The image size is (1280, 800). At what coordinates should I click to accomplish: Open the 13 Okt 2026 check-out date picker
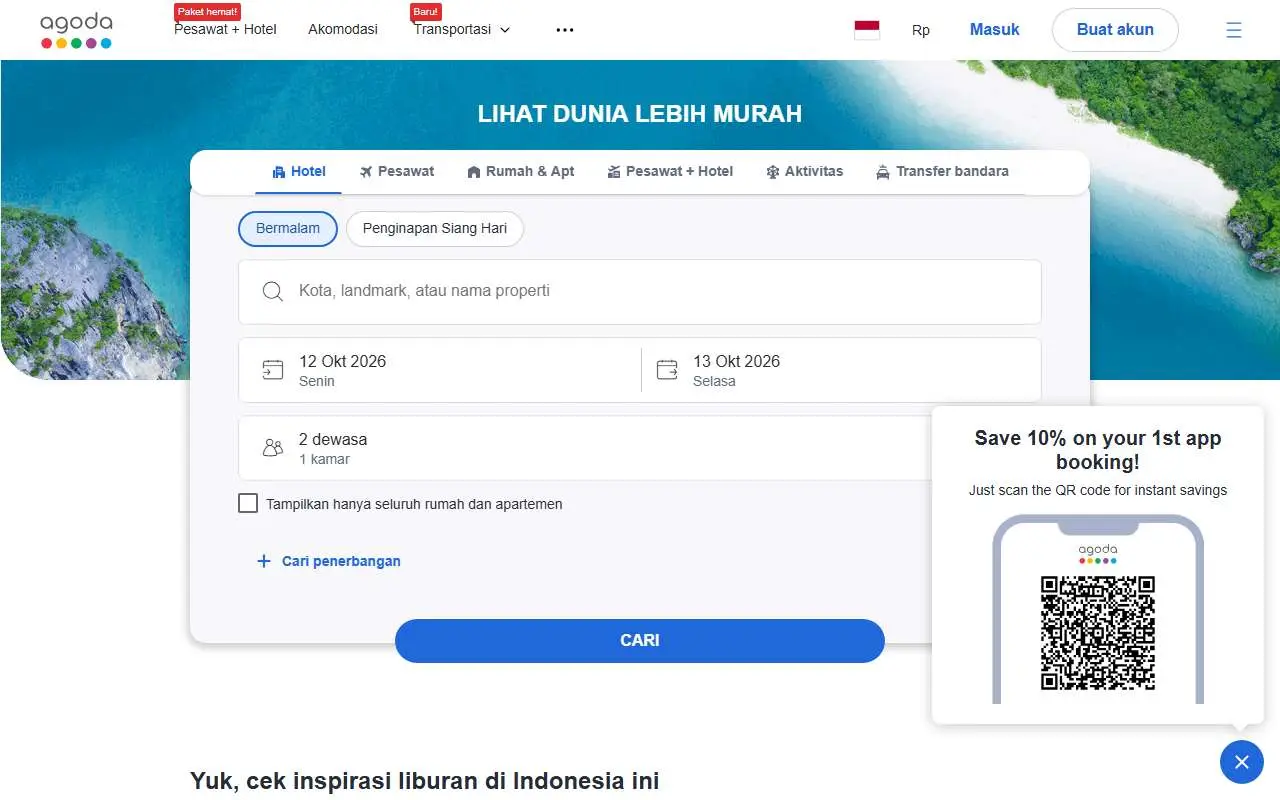[841, 370]
